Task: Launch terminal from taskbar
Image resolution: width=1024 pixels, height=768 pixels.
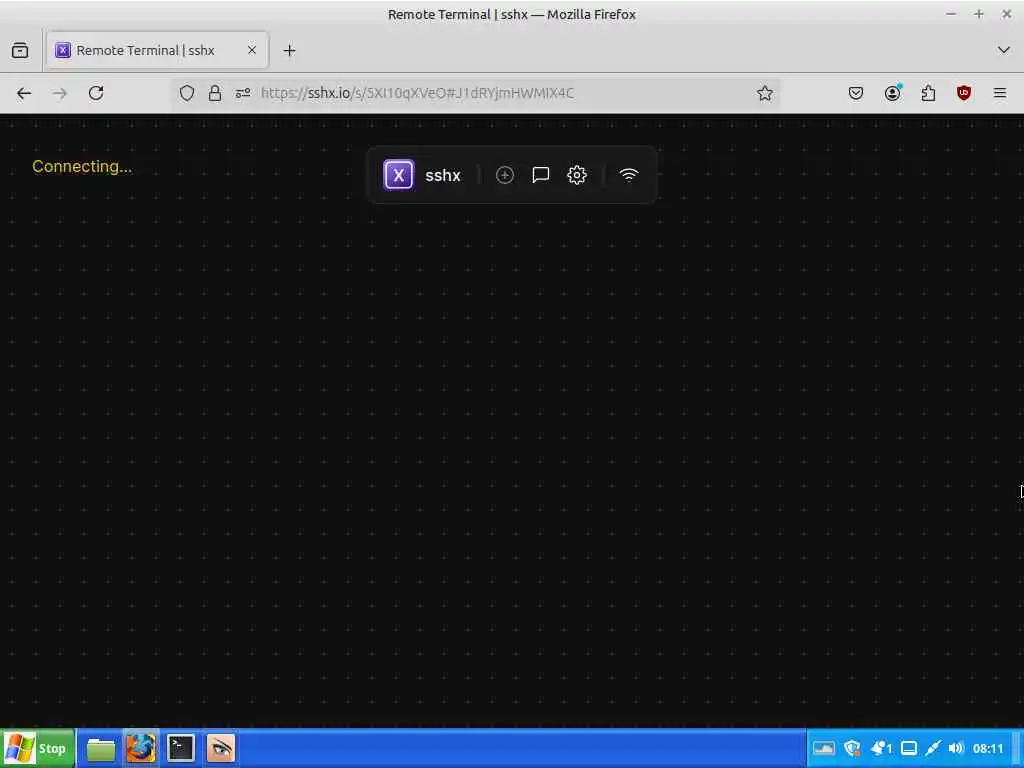Action: (181, 748)
